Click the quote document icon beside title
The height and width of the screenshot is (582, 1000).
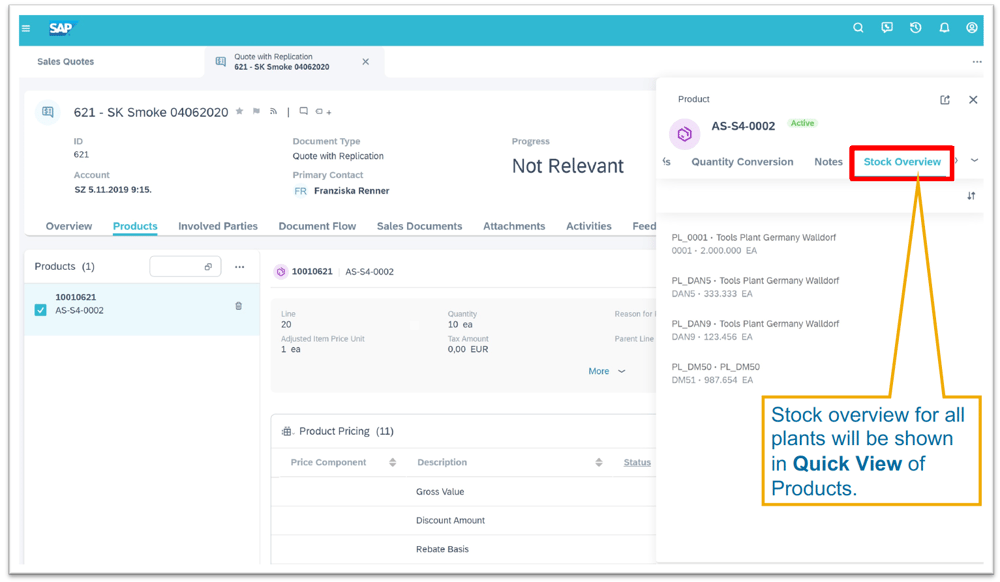[x=48, y=112]
